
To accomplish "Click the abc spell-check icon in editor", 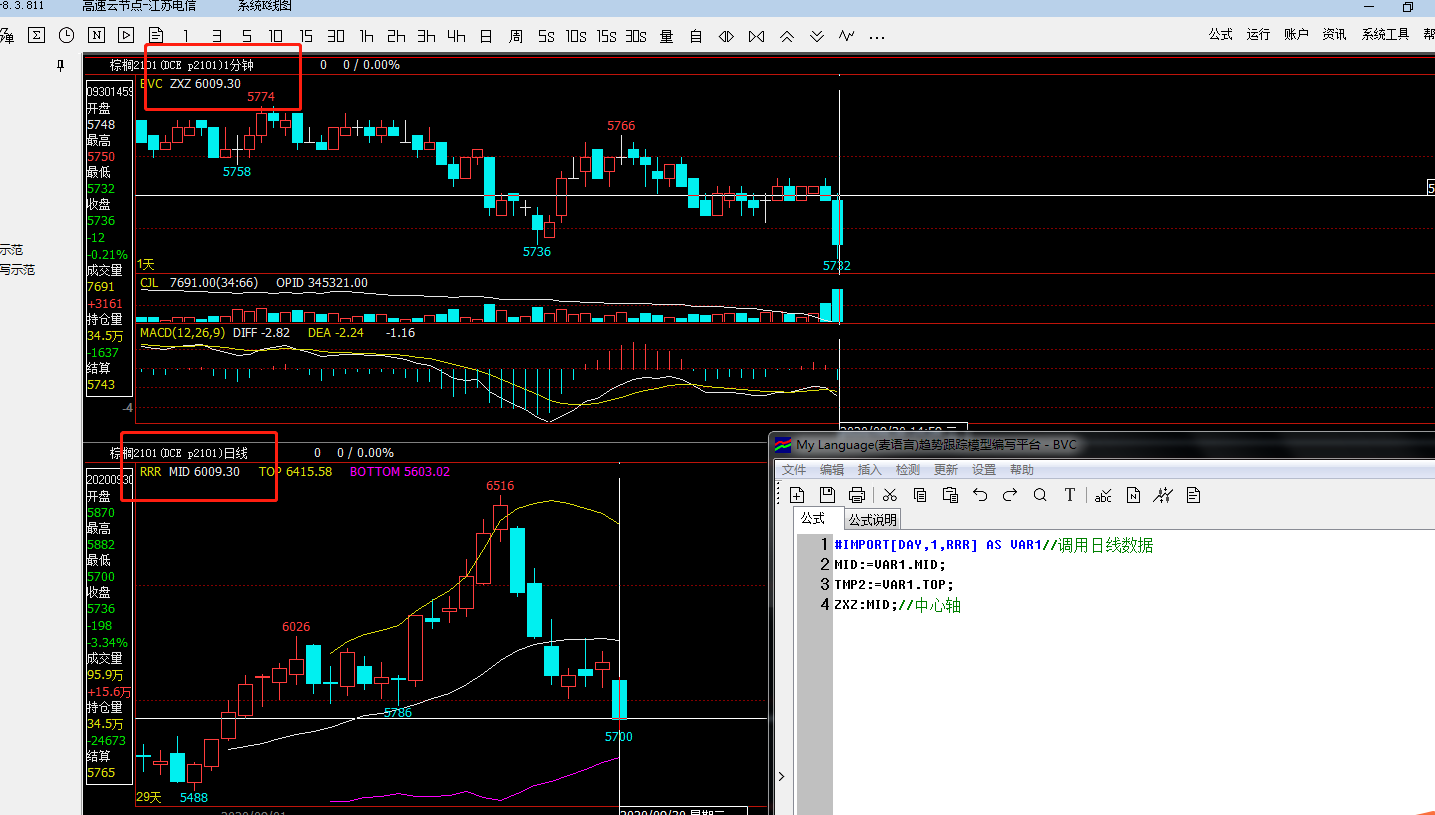I will [1103, 495].
